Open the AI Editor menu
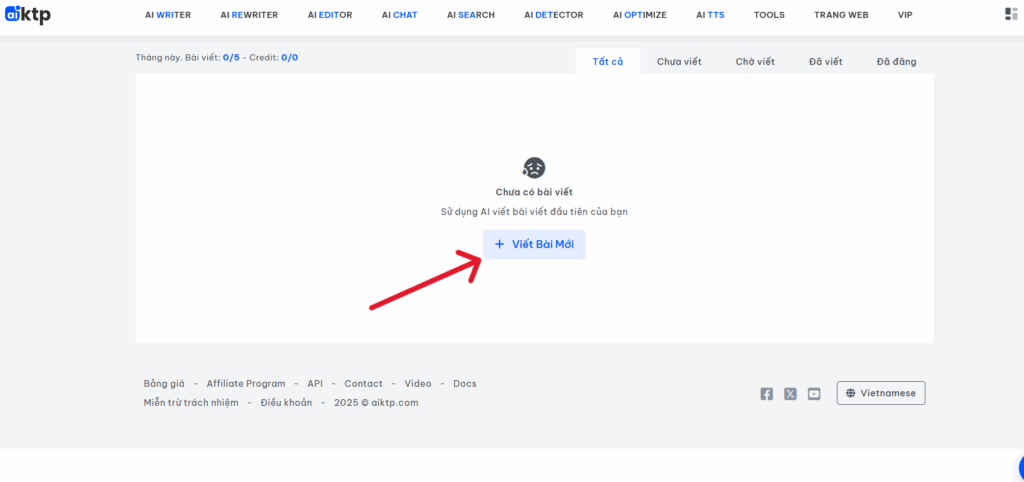This screenshot has width=1024, height=482. tap(330, 15)
